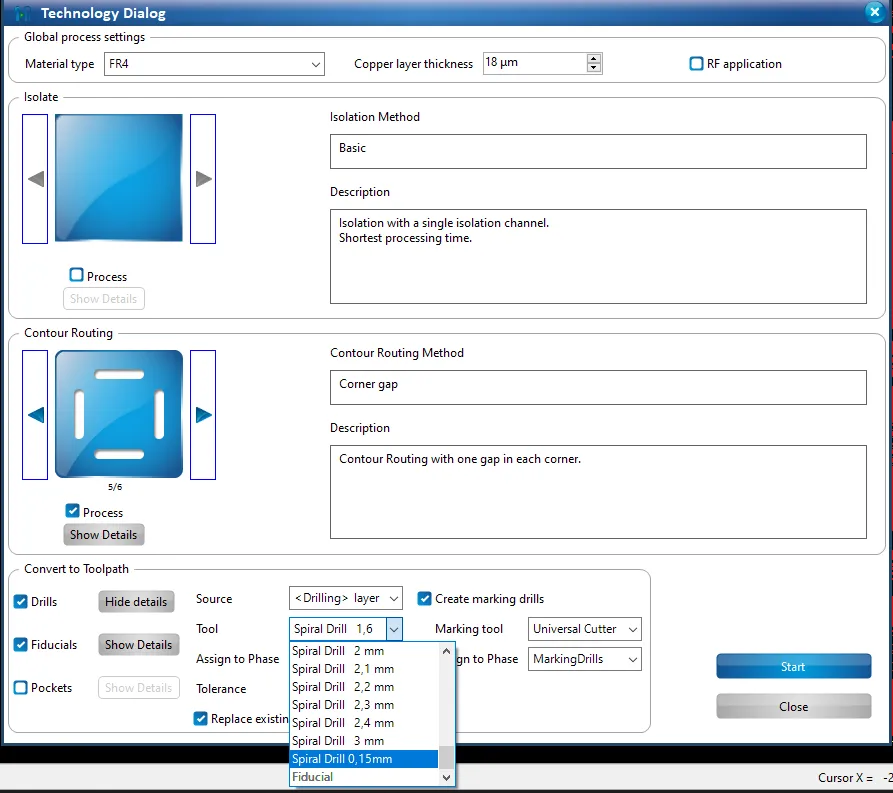Click next arrow for Contour Routing method
893x793 pixels.
[x=203, y=415]
